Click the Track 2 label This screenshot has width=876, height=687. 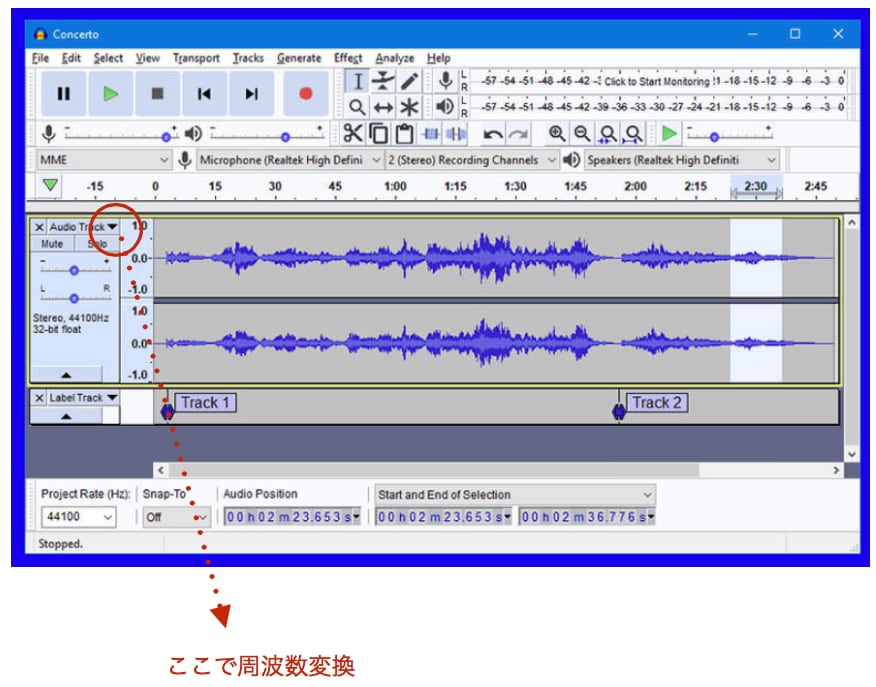[656, 403]
